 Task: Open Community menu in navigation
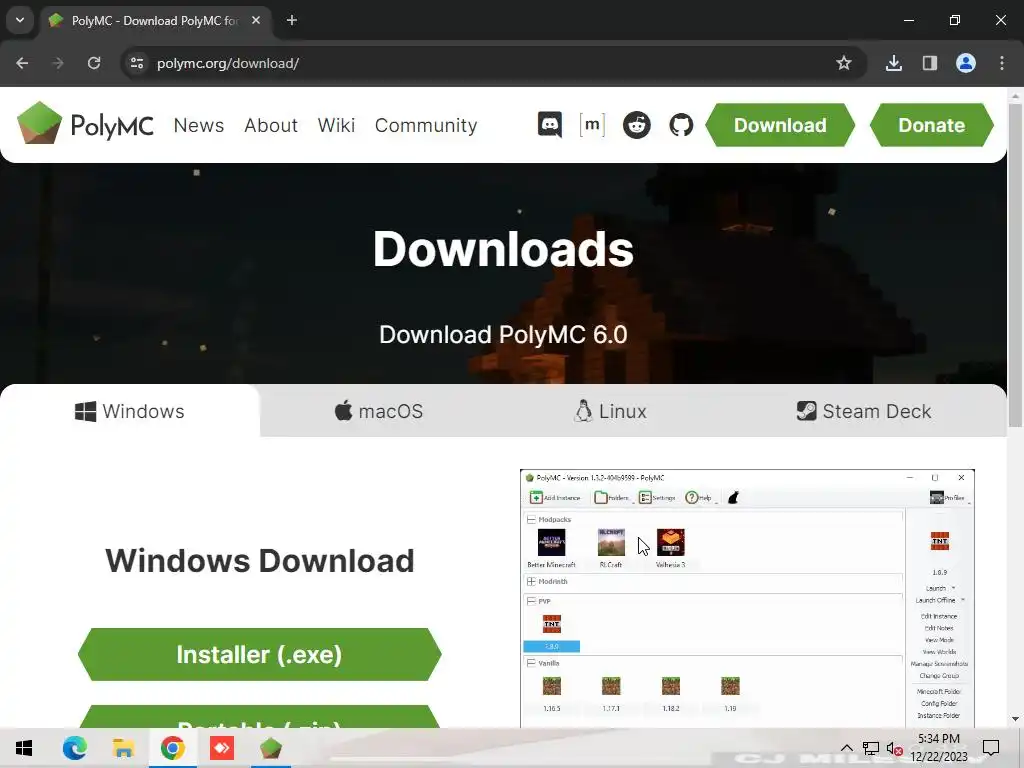[x=426, y=125]
